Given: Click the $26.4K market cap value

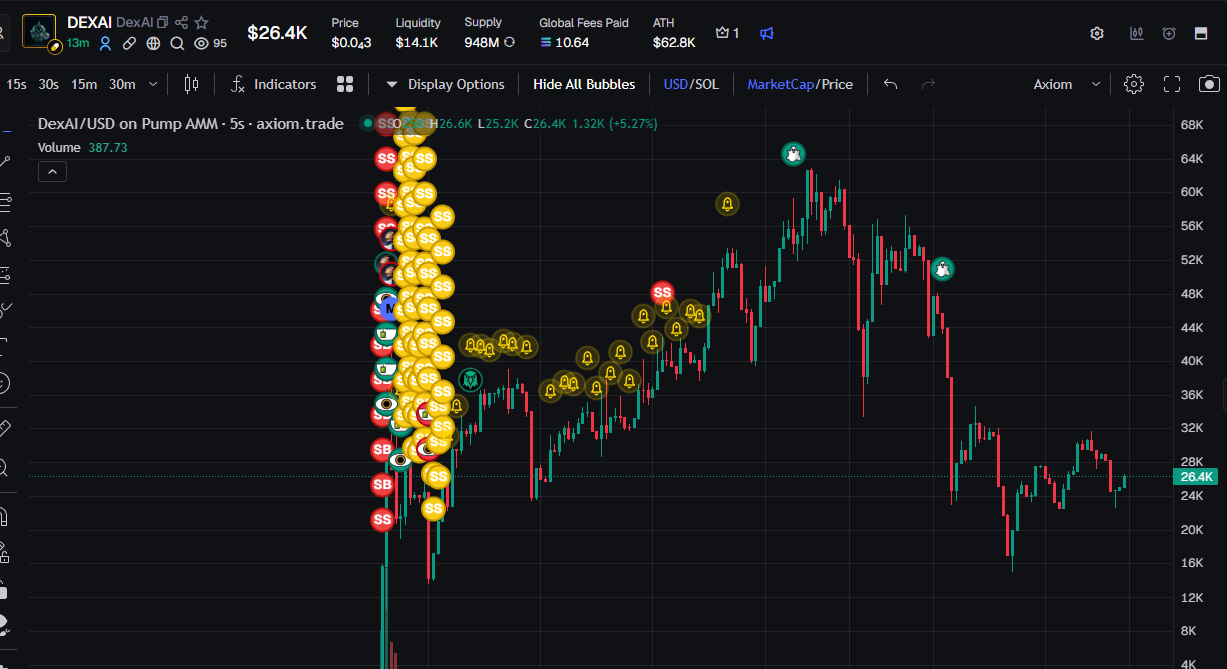Looking at the screenshot, I should tap(277, 33).
